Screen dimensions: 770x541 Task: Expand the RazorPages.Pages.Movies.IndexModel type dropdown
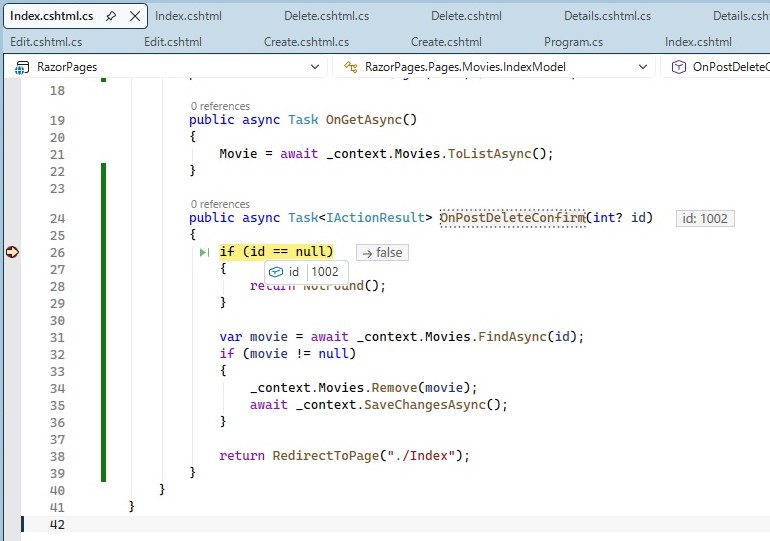643,67
